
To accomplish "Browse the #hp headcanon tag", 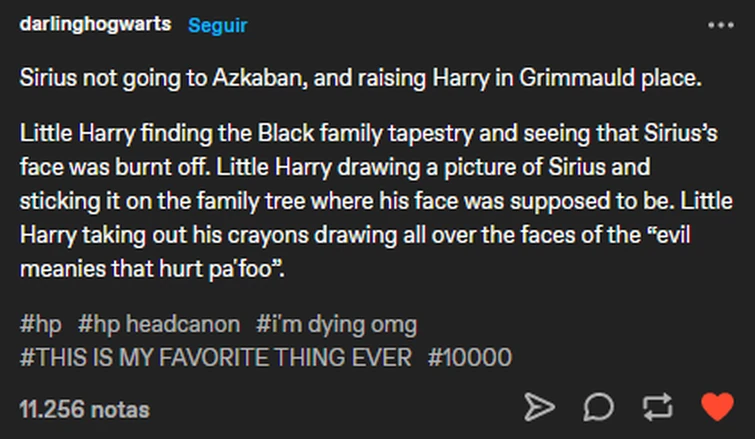I will coord(158,324).
